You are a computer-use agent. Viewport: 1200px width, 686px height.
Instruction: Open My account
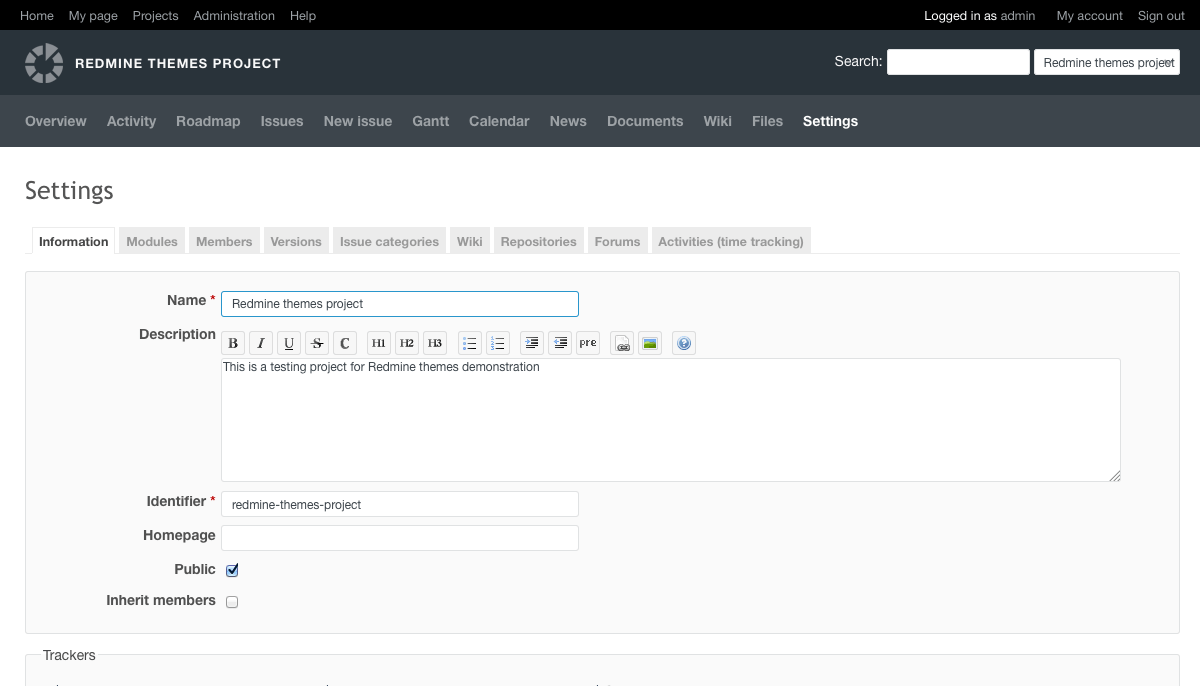coord(1090,15)
